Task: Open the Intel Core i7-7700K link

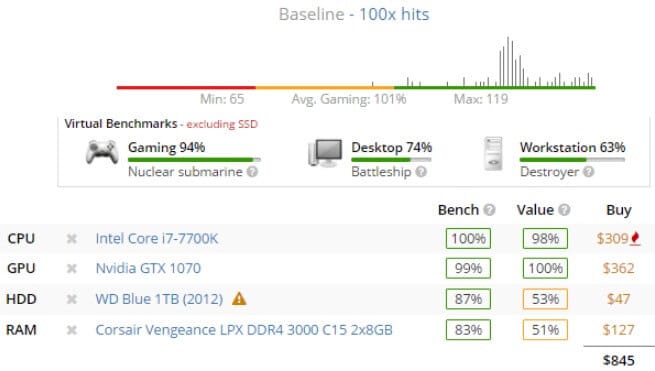Action: pos(157,239)
